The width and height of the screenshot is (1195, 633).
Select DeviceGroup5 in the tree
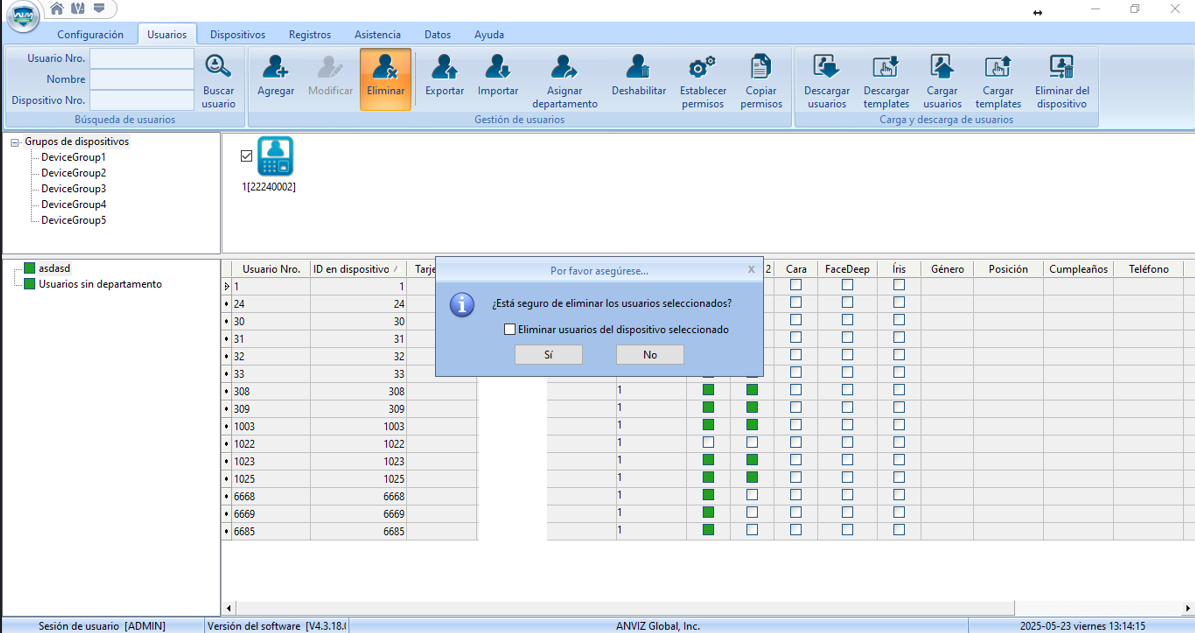point(73,220)
